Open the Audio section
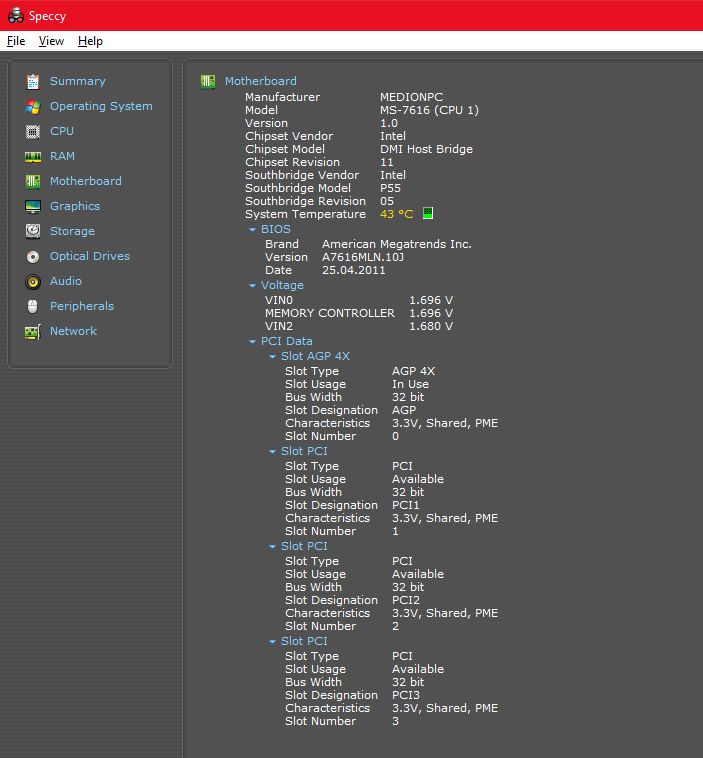The height and width of the screenshot is (758, 703). (x=66, y=281)
